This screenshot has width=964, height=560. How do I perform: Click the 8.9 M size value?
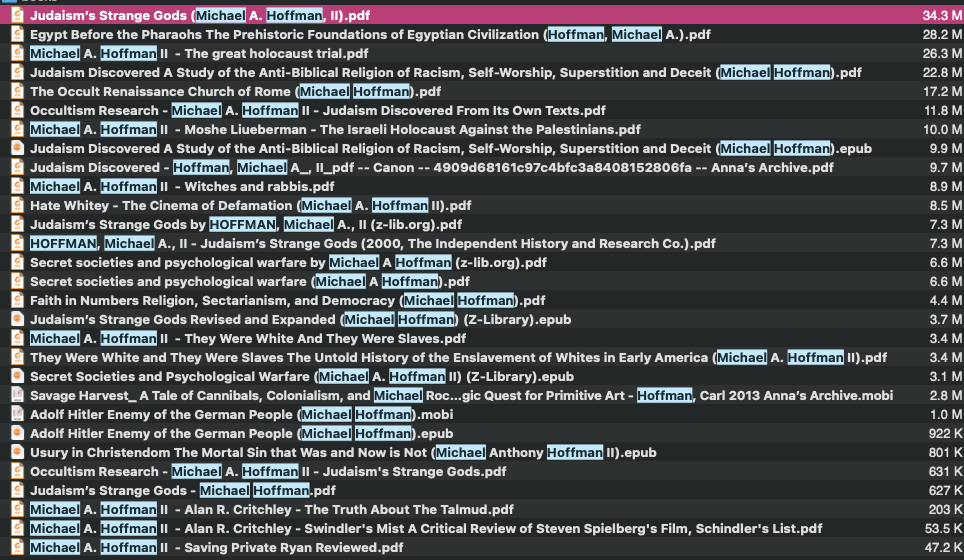[x=946, y=186]
